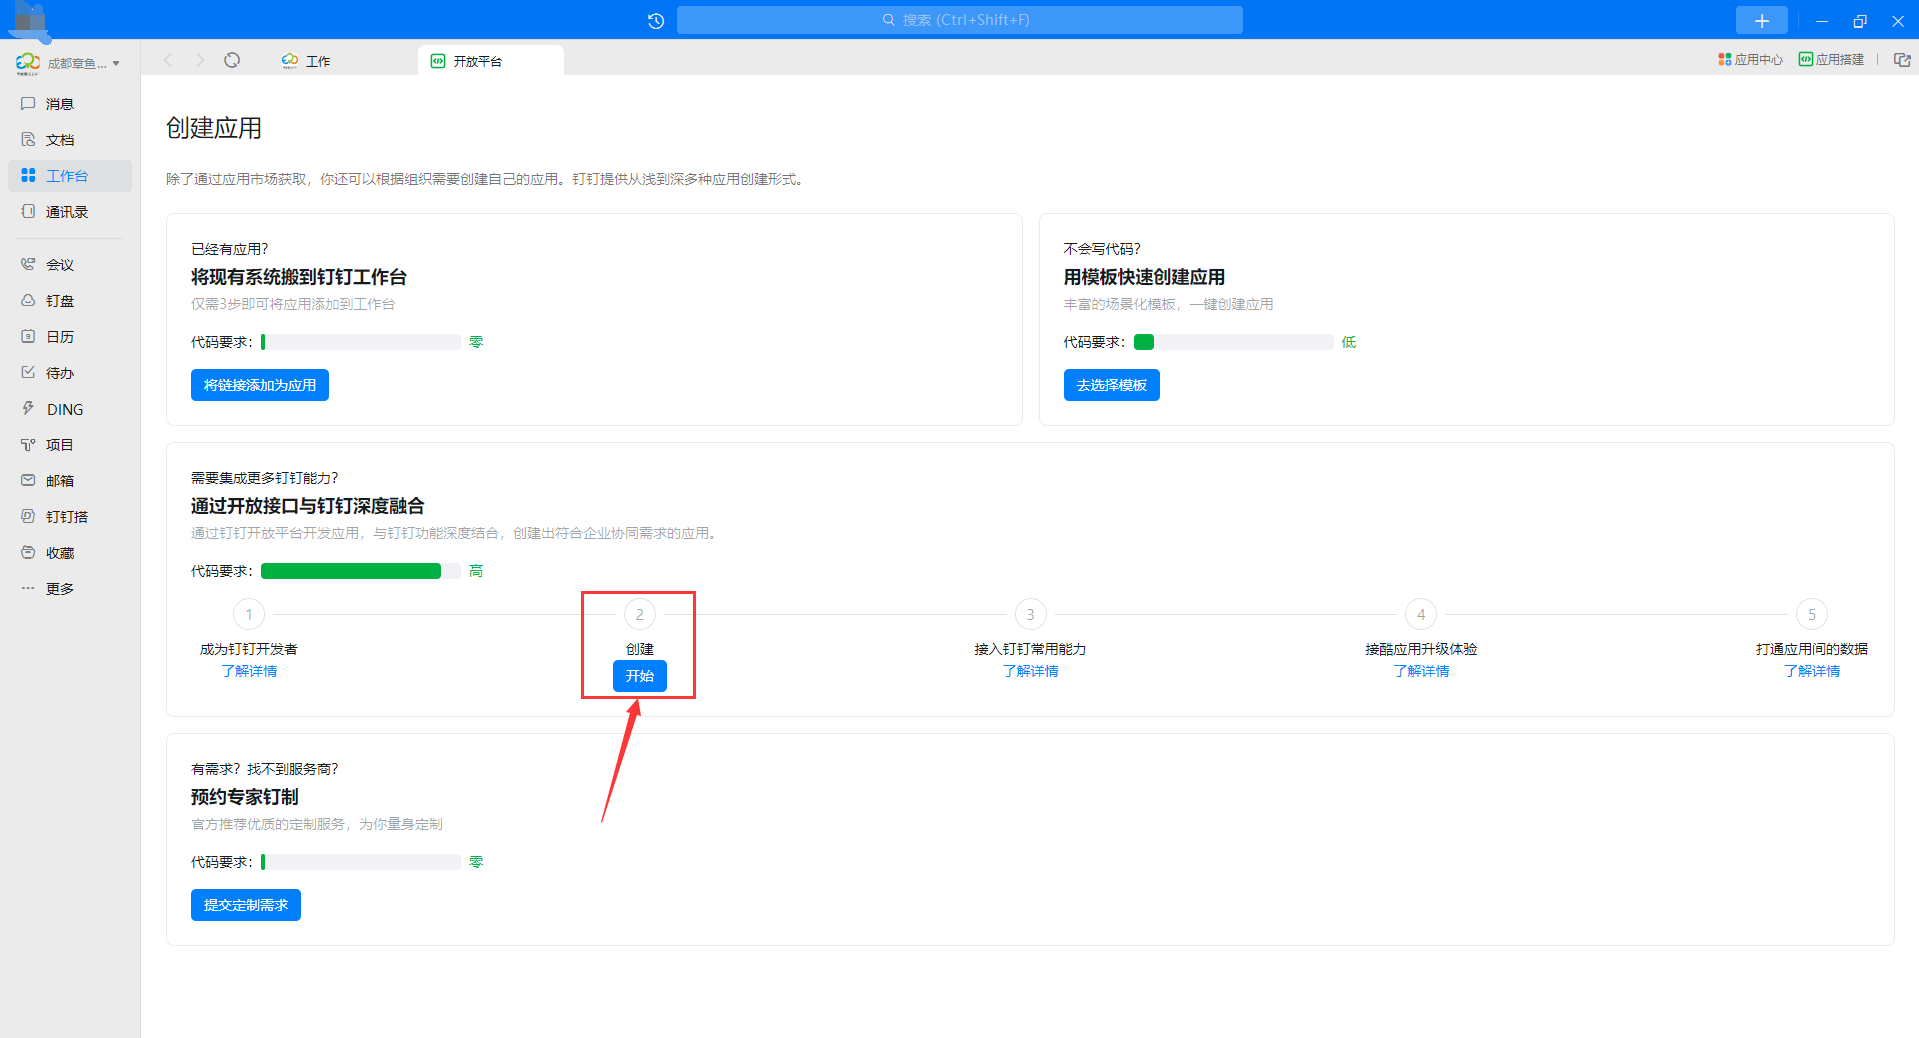Open the 消息 messages icon in sidebar
This screenshot has width=1919, height=1038.
[x=28, y=103]
